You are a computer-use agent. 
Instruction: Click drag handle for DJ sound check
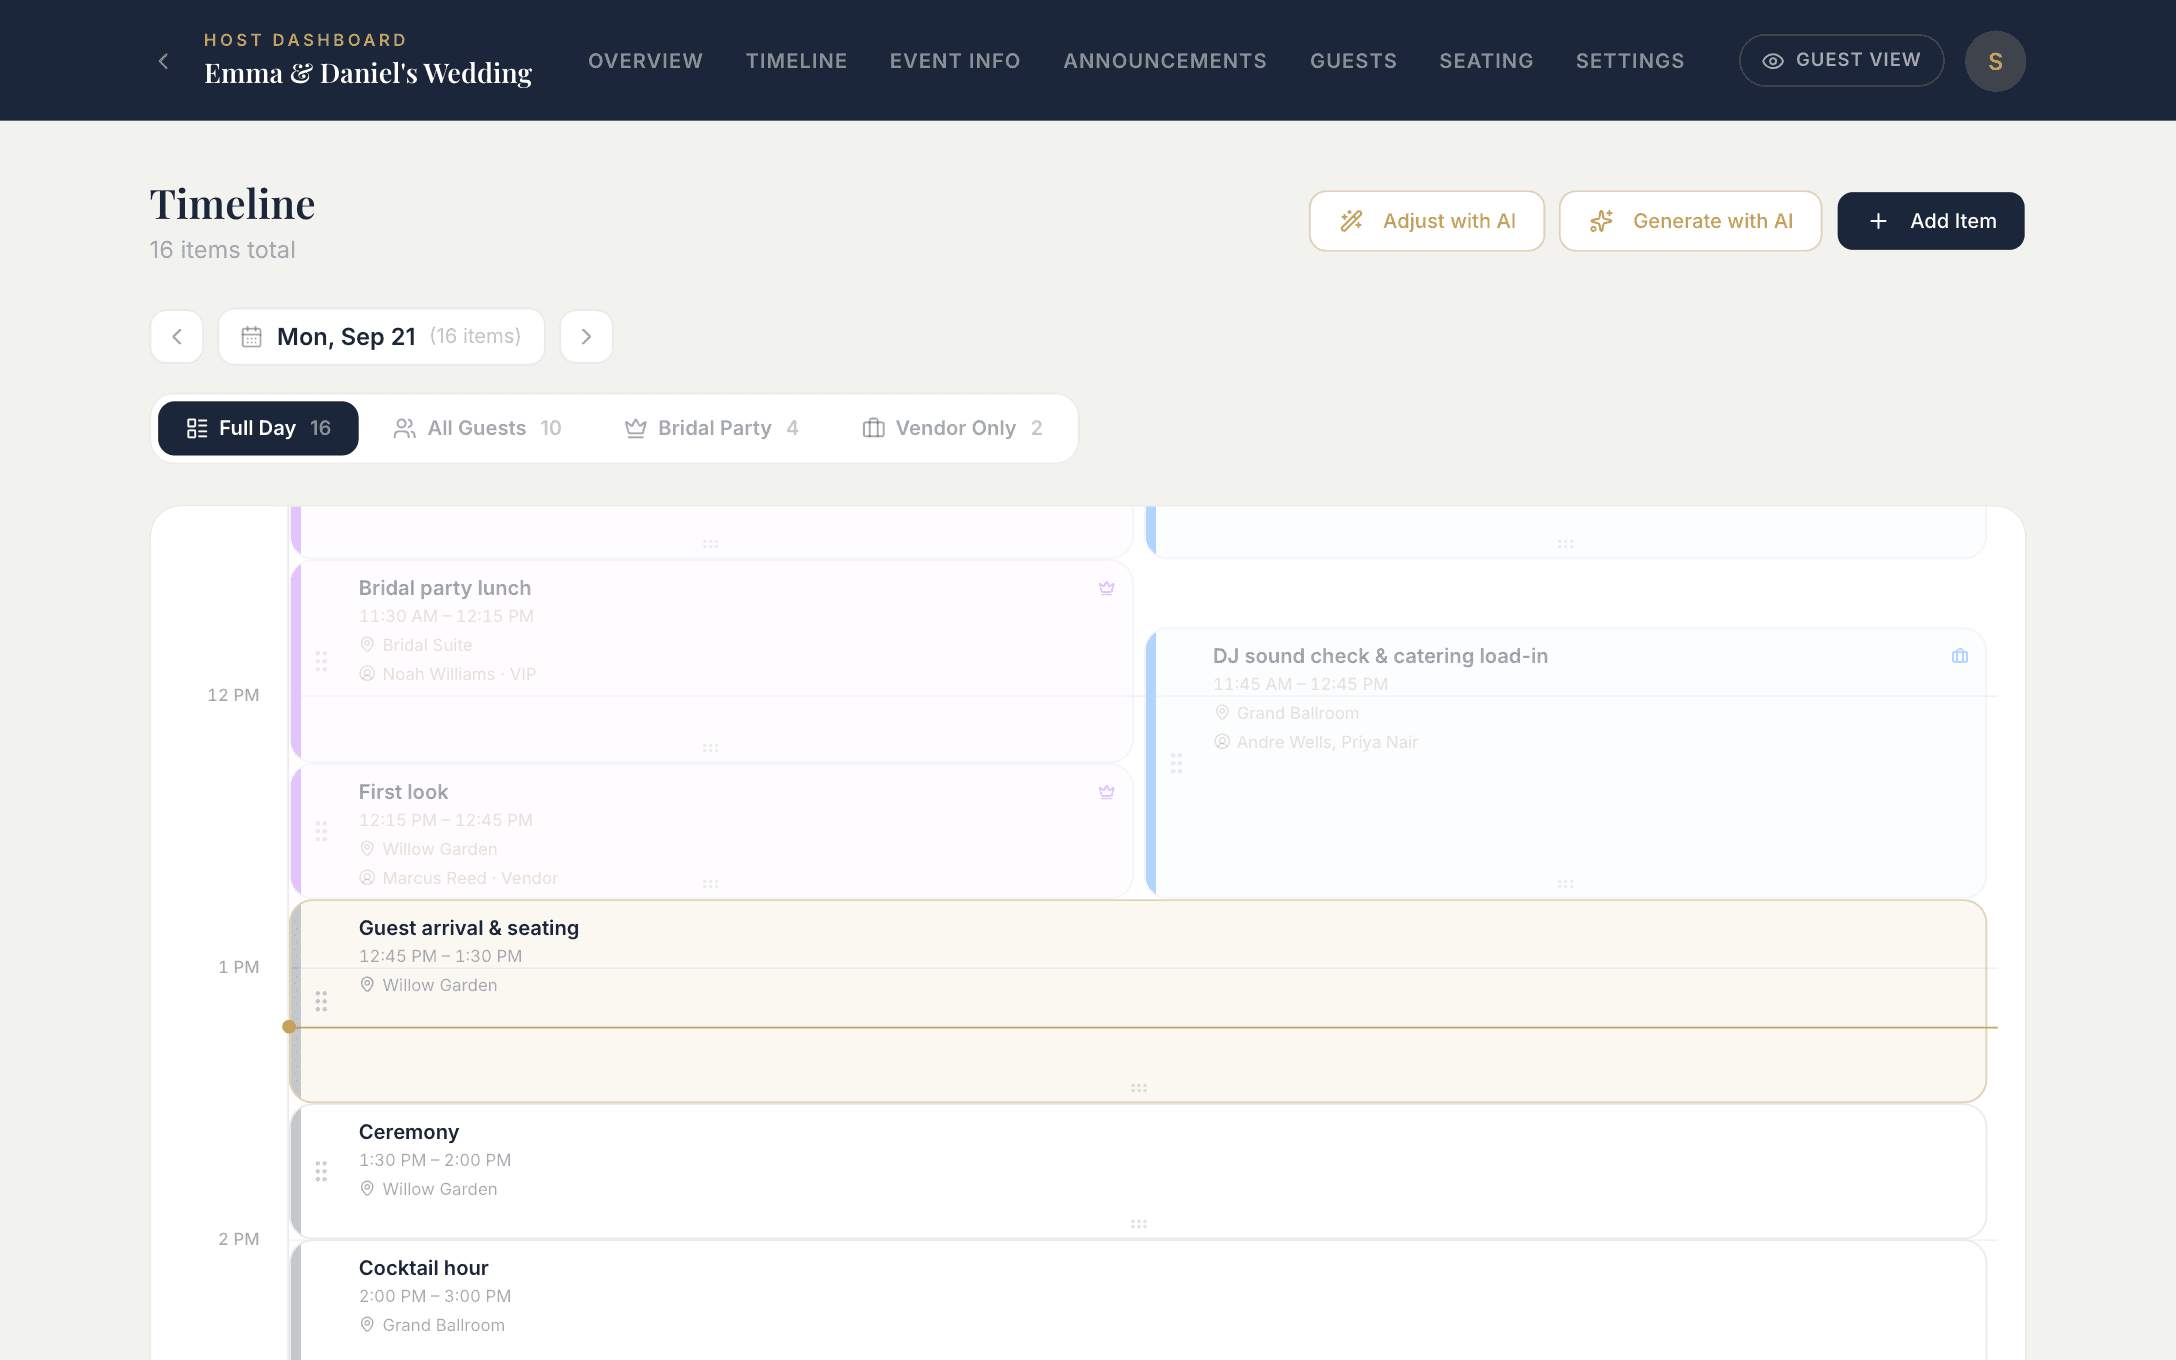1176,763
